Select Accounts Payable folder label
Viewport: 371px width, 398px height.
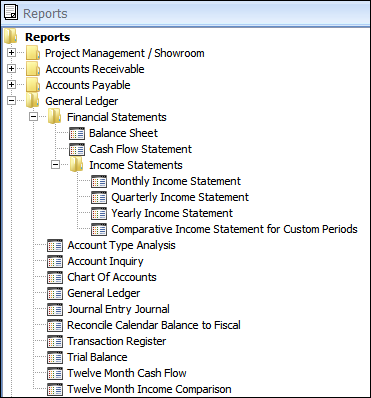pyautogui.click(x=88, y=85)
